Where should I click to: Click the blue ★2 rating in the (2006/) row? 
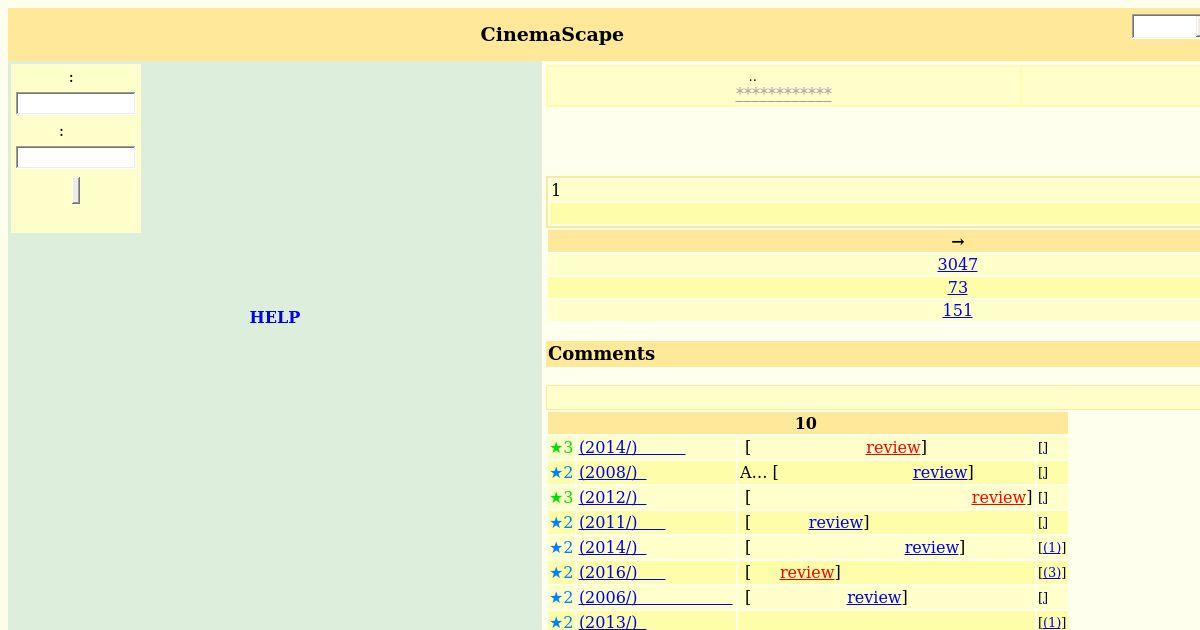tap(561, 597)
